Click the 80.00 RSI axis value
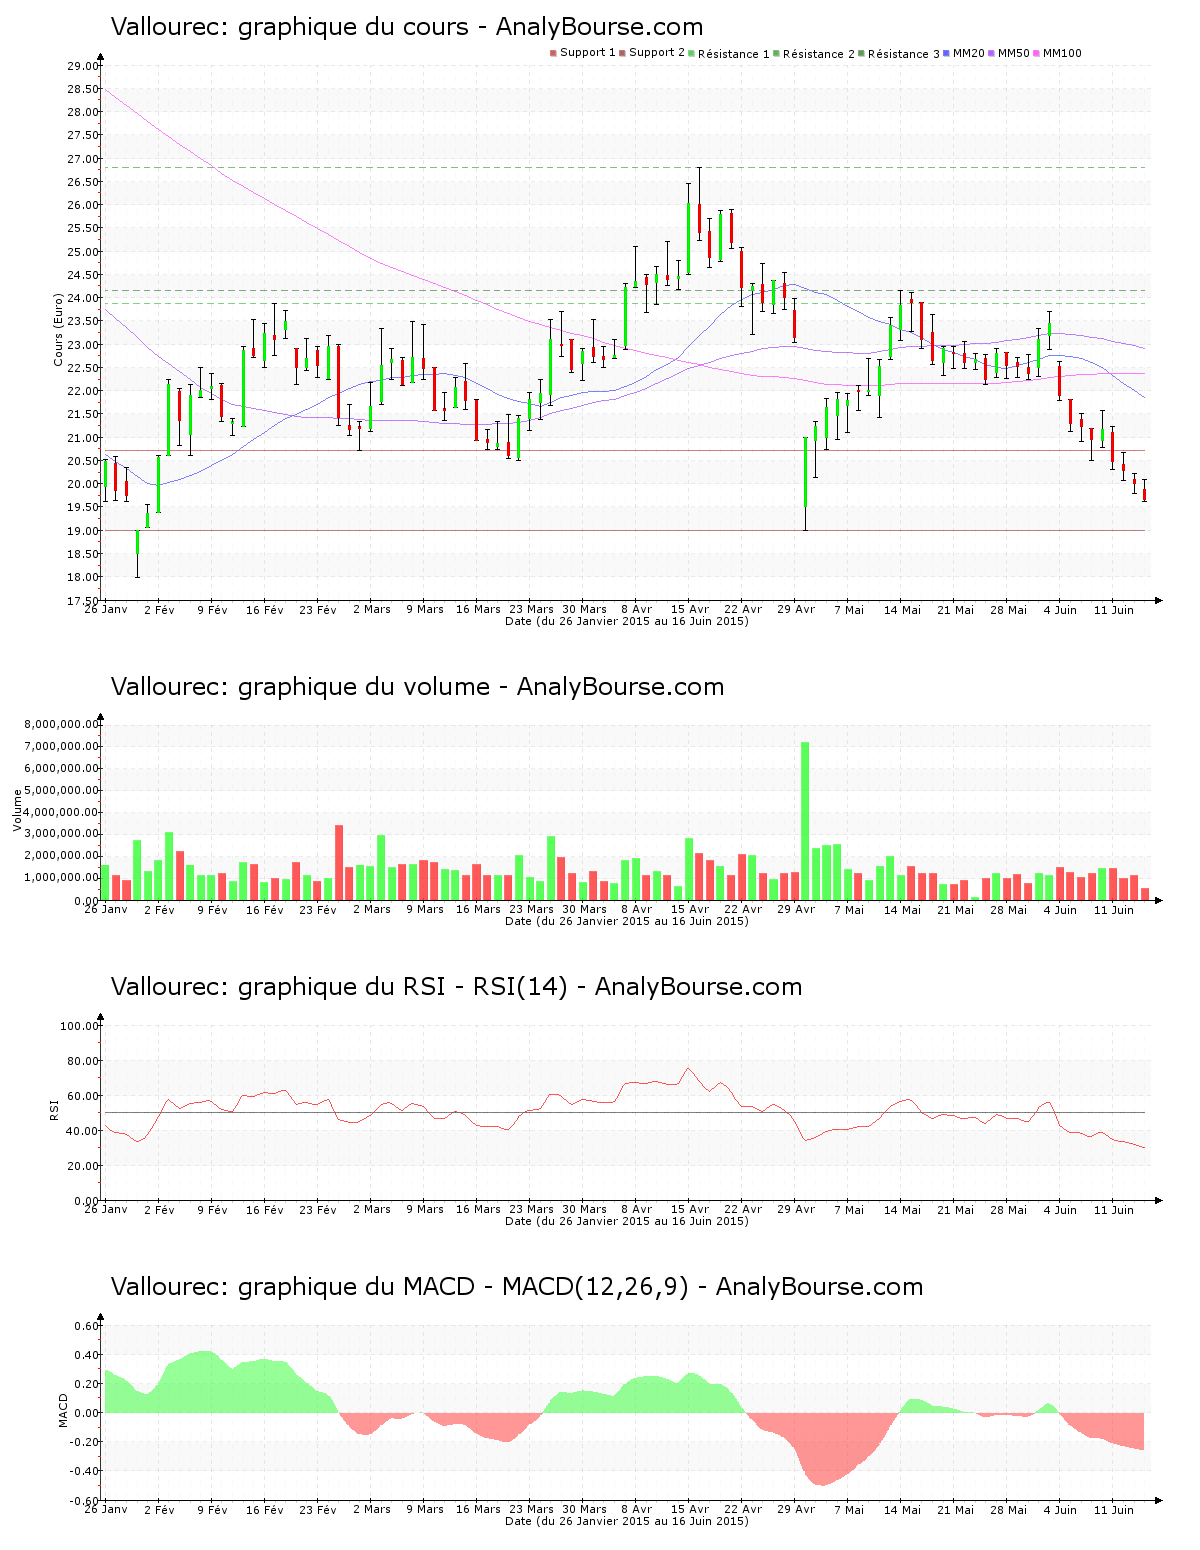 83,1061
